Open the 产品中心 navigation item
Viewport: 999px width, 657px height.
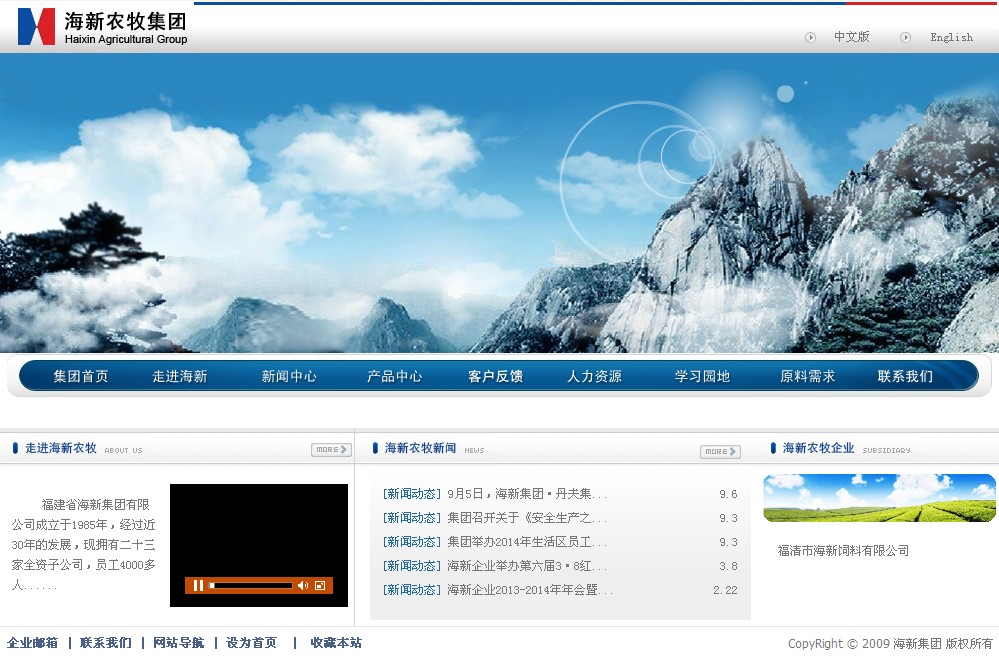coord(394,376)
